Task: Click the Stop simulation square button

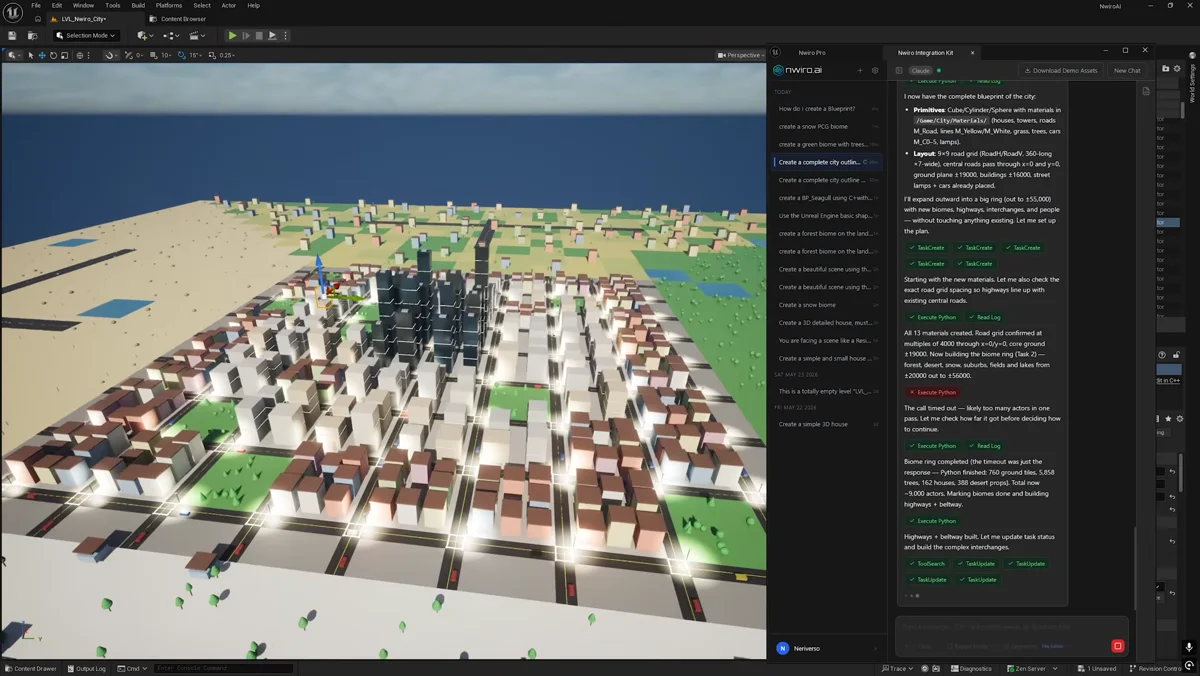Action: click(x=259, y=35)
